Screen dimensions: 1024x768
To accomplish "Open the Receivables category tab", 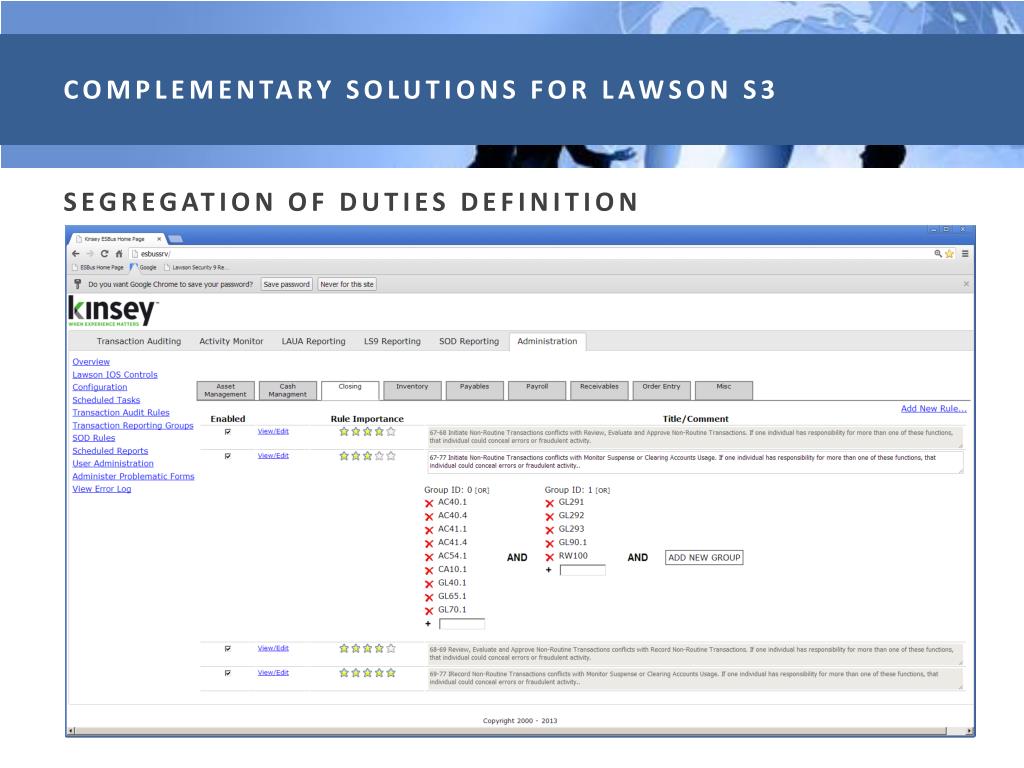I will click(600, 390).
